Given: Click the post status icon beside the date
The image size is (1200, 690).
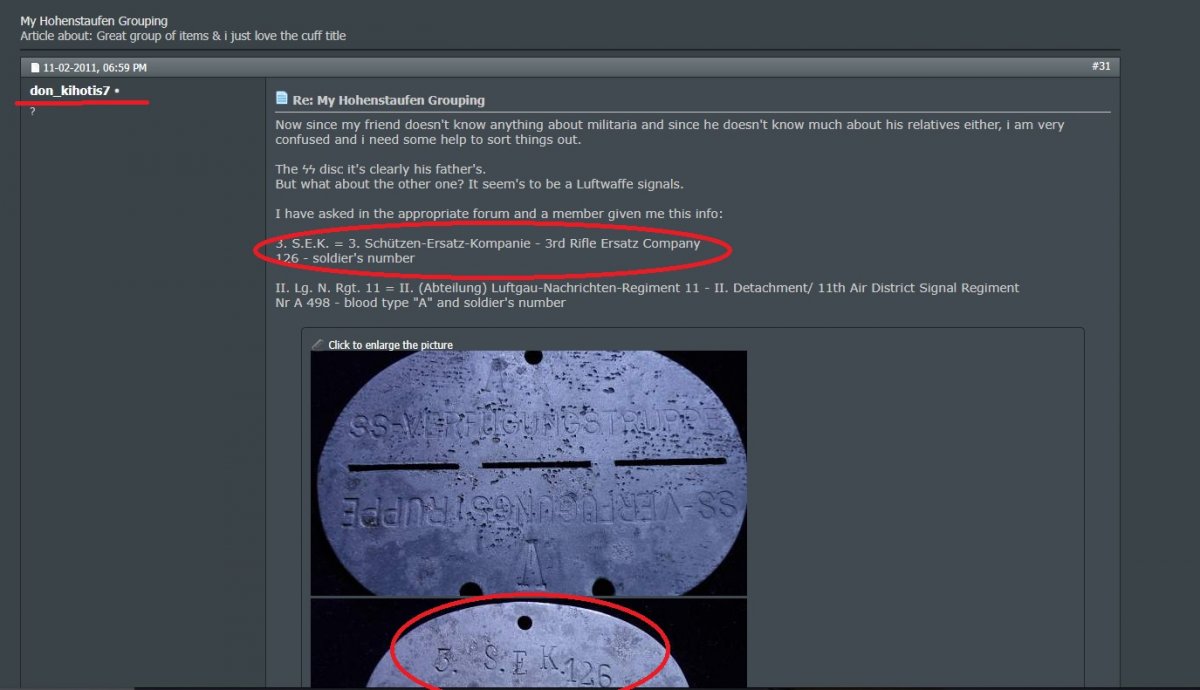Looking at the screenshot, I should point(35,68).
